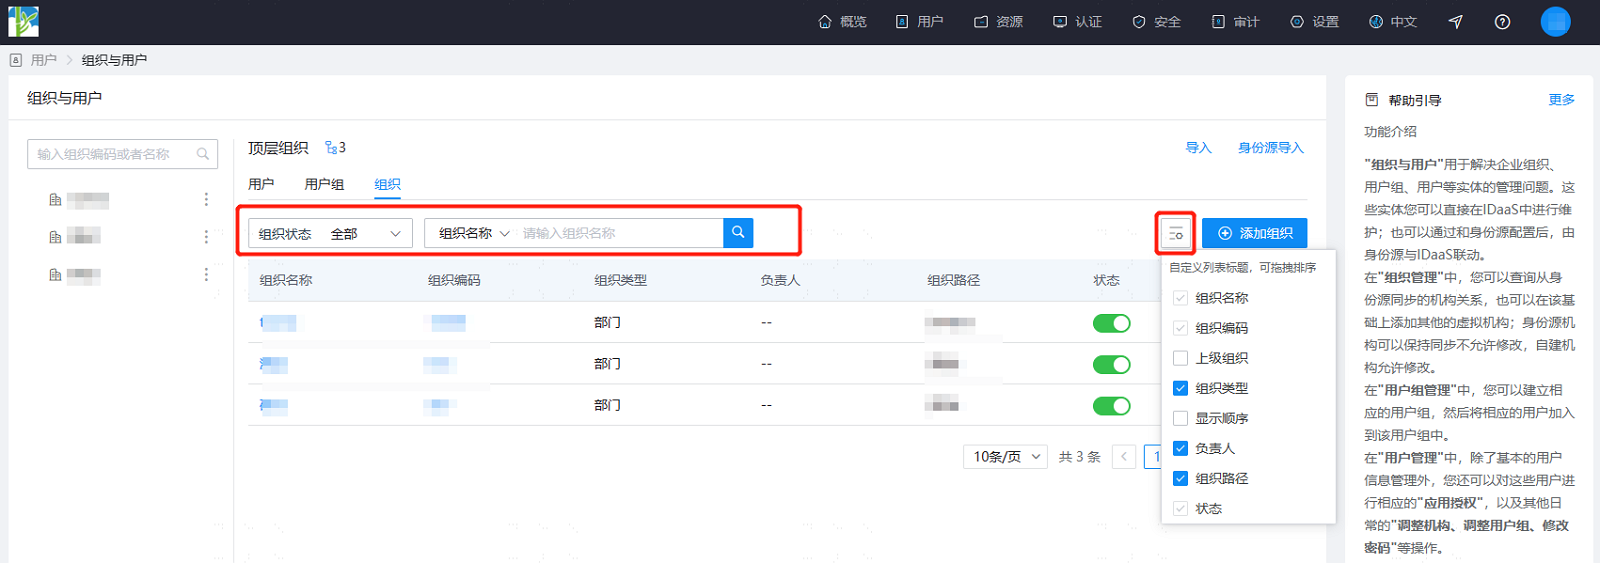Open the 10条/页 page size dropdown
The height and width of the screenshot is (563, 1600).
1006,457
